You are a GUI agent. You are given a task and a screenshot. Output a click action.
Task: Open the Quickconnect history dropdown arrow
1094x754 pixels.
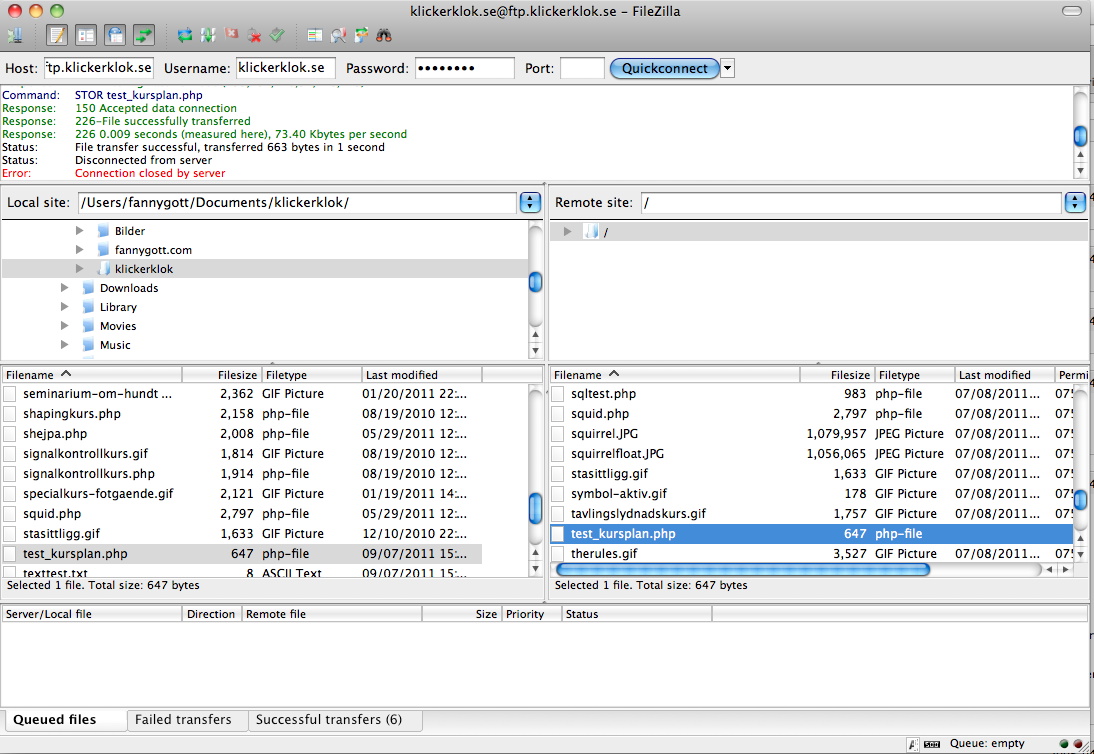(727, 68)
